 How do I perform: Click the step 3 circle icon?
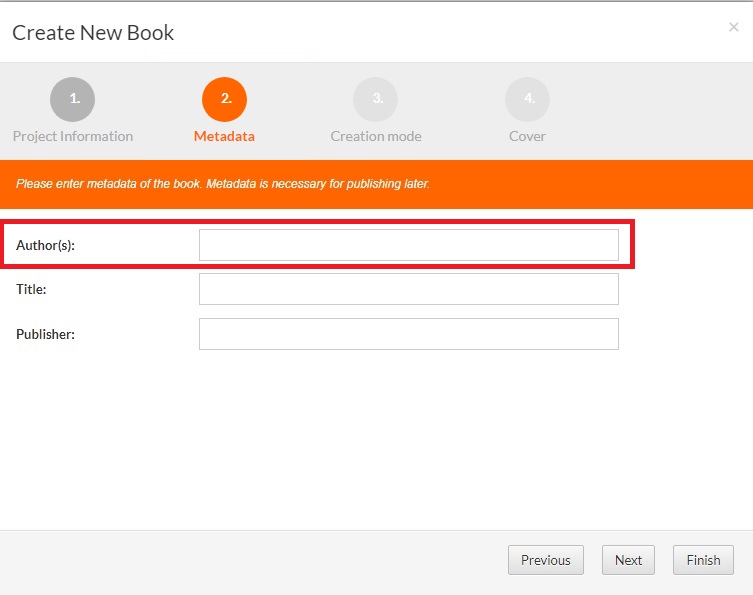375,99
